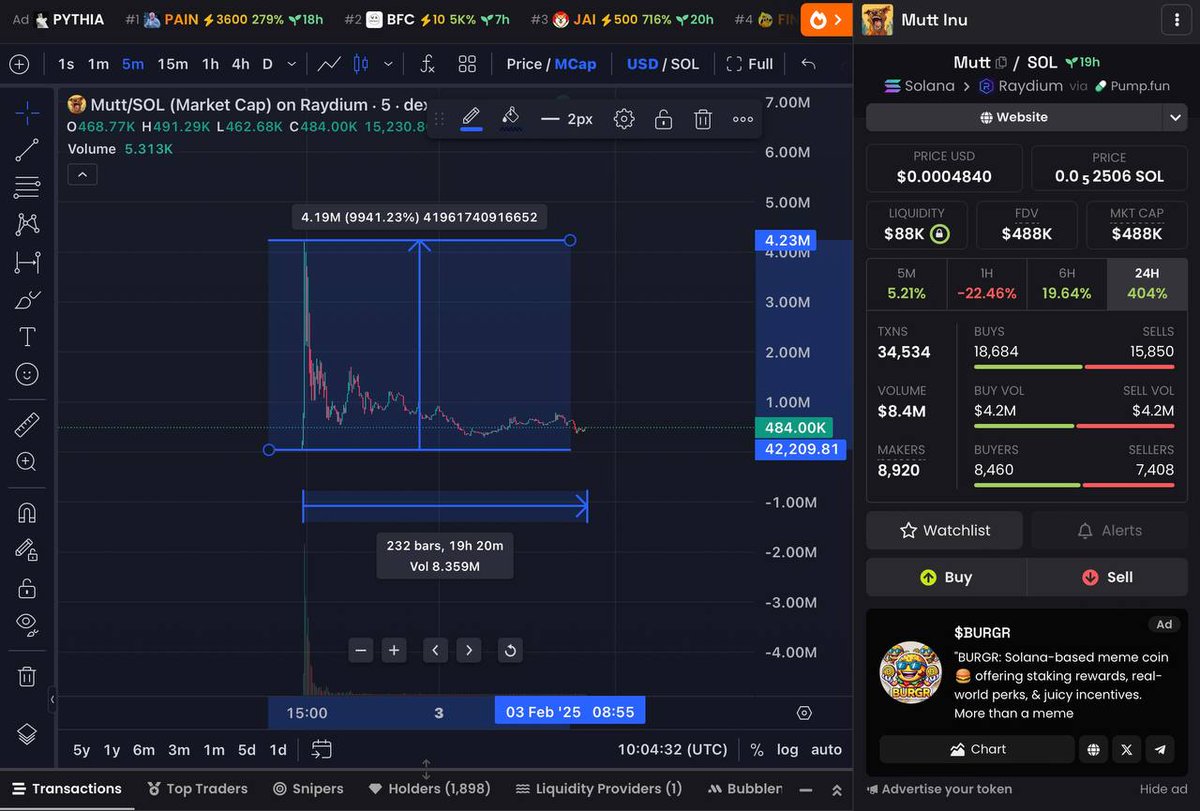Open the Fibonacci retracement tools
The height and width of the screenshot is (811, 1200).
point(27,187)
